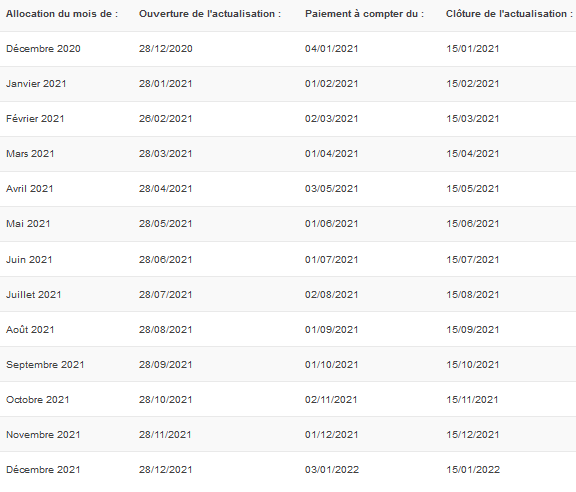Select the opening date 28/05/2021
The height and width of the screenshot is (492, 576).
coord(166,224)
